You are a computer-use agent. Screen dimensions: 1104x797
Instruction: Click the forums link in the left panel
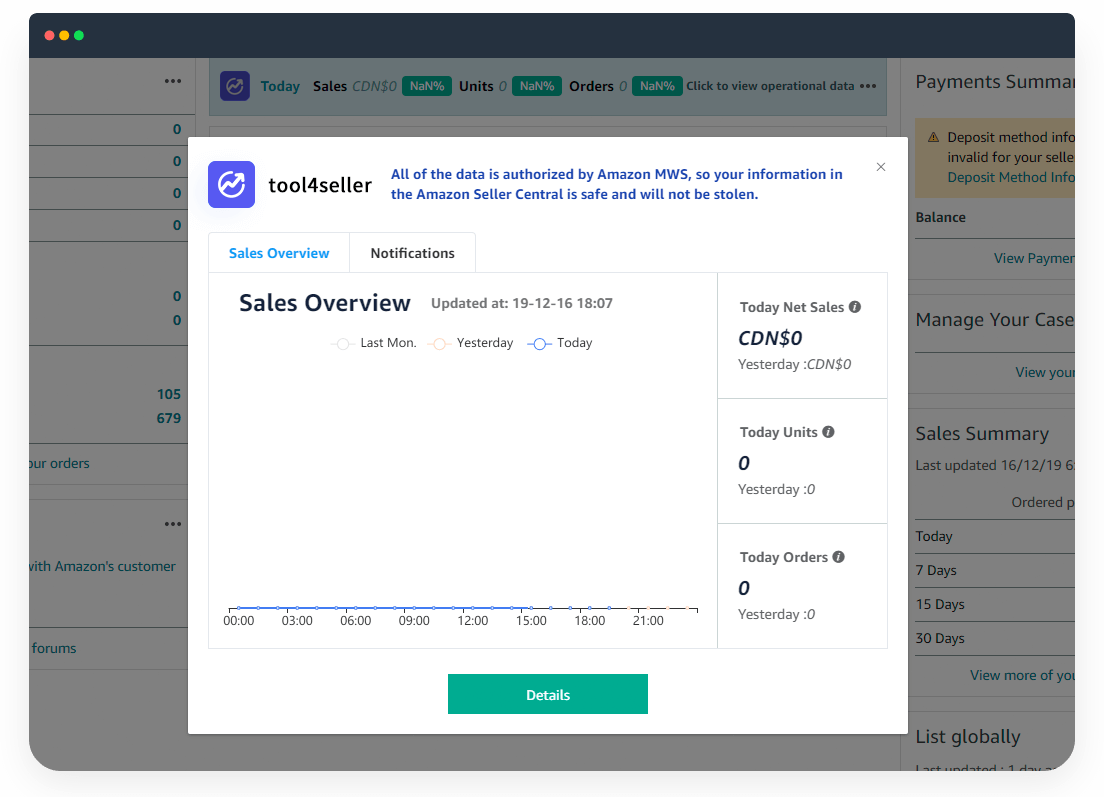click(54, 648)
